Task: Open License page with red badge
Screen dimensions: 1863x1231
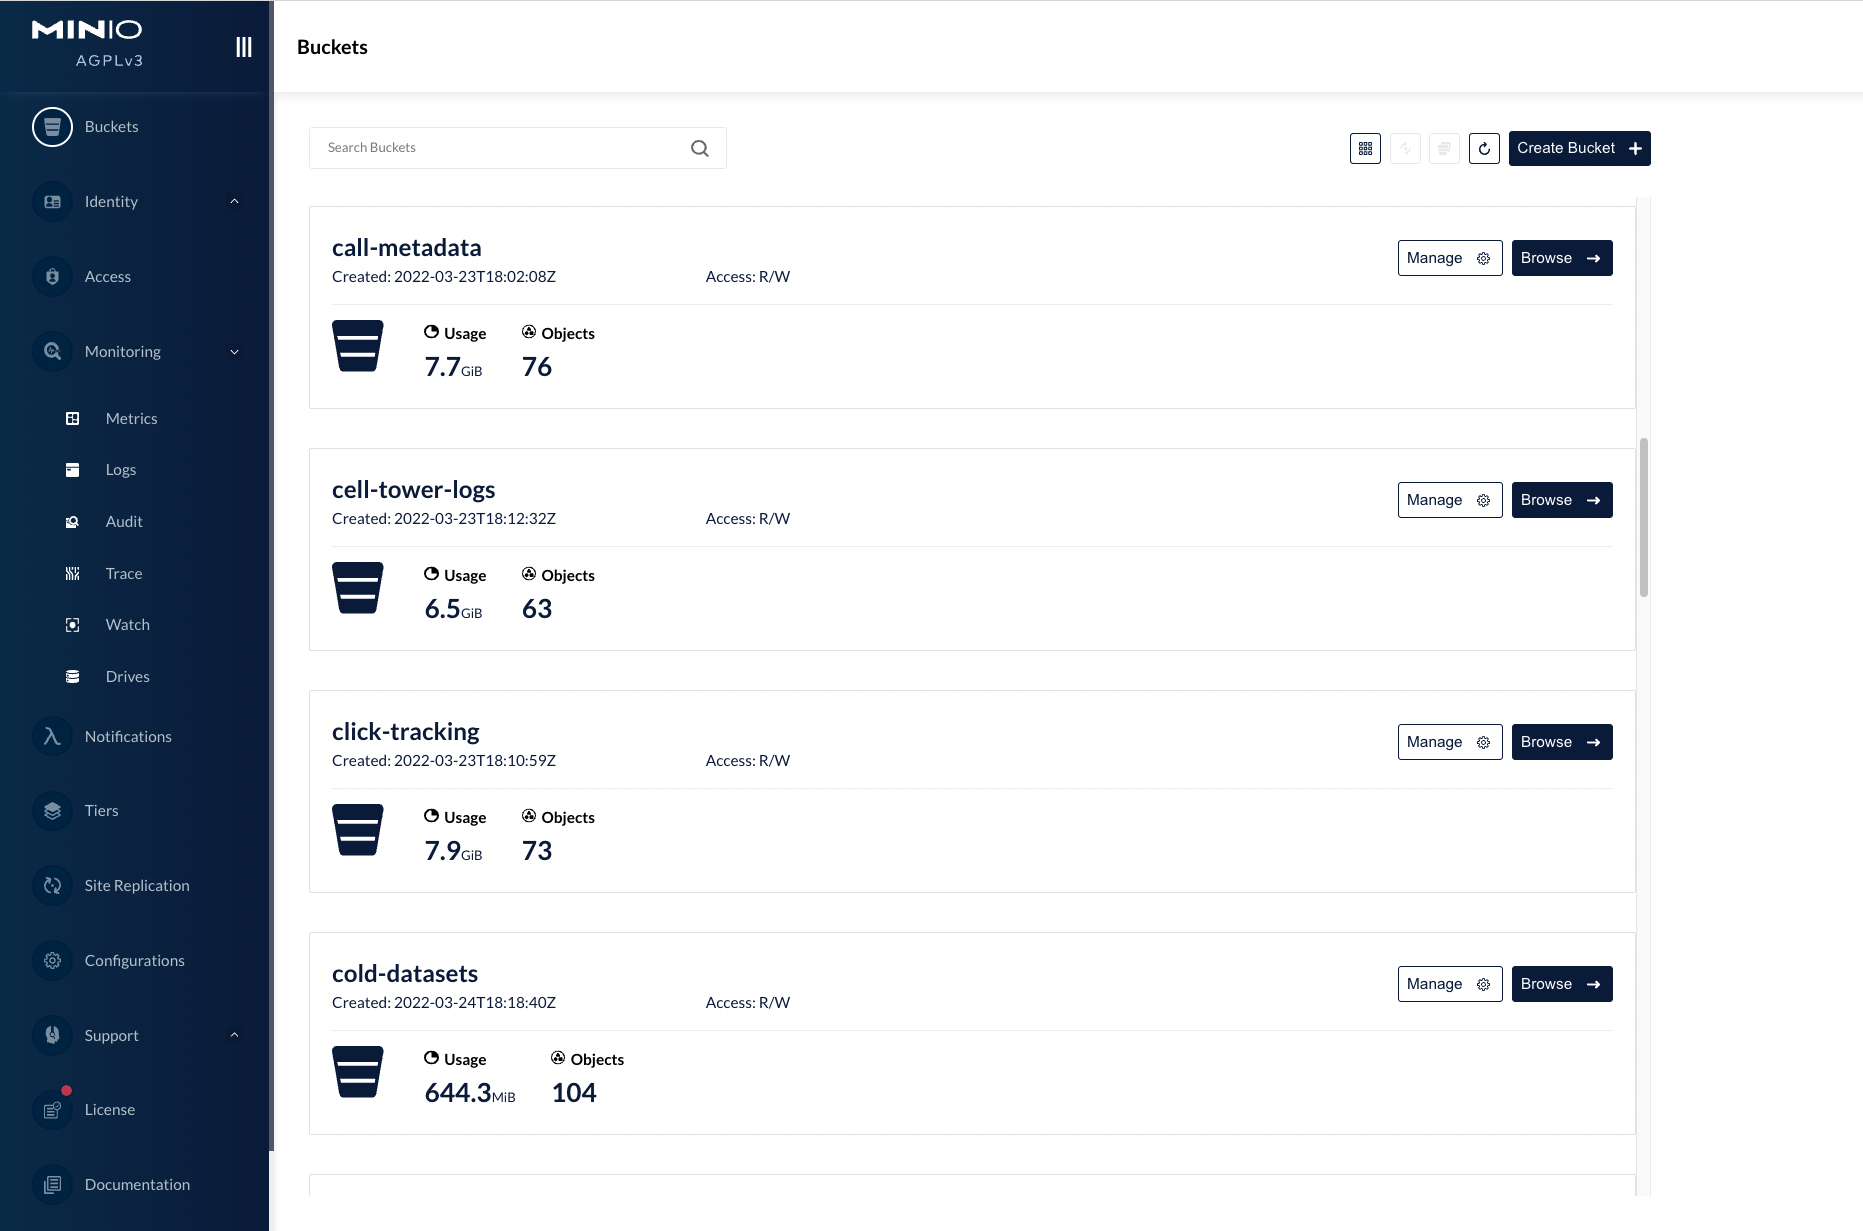Action: click(109, 1109)
